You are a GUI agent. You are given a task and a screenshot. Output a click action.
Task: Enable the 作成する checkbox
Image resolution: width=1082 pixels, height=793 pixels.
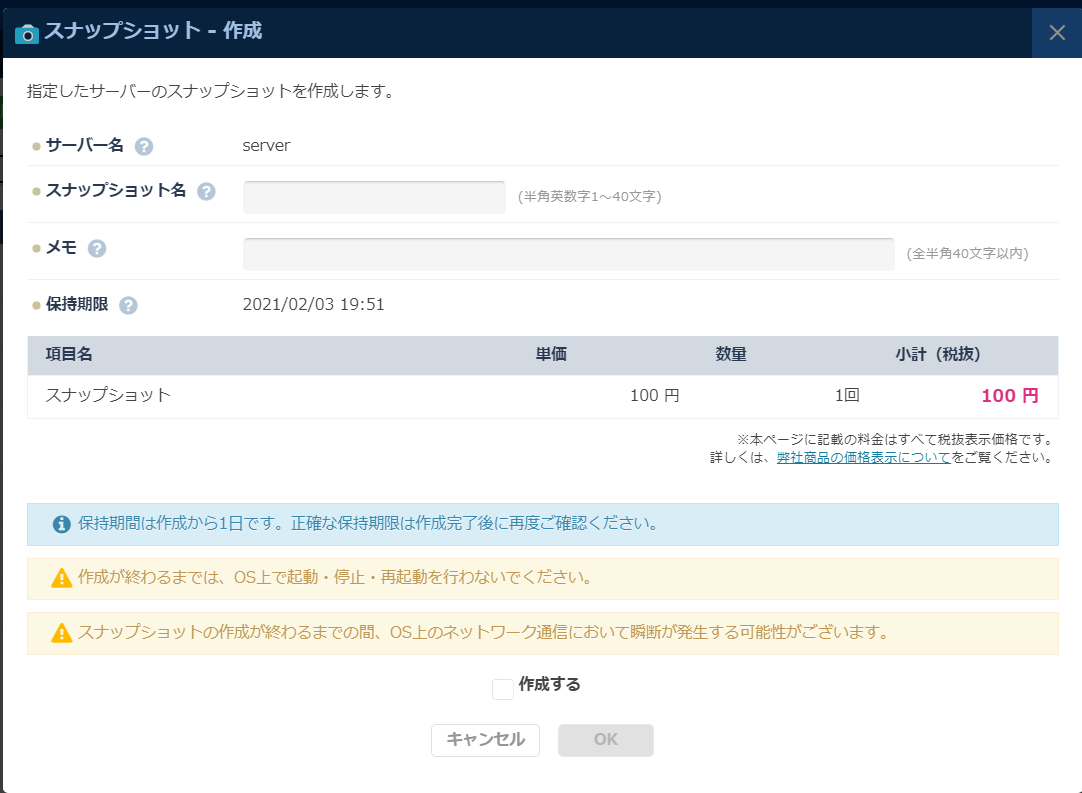502,688
